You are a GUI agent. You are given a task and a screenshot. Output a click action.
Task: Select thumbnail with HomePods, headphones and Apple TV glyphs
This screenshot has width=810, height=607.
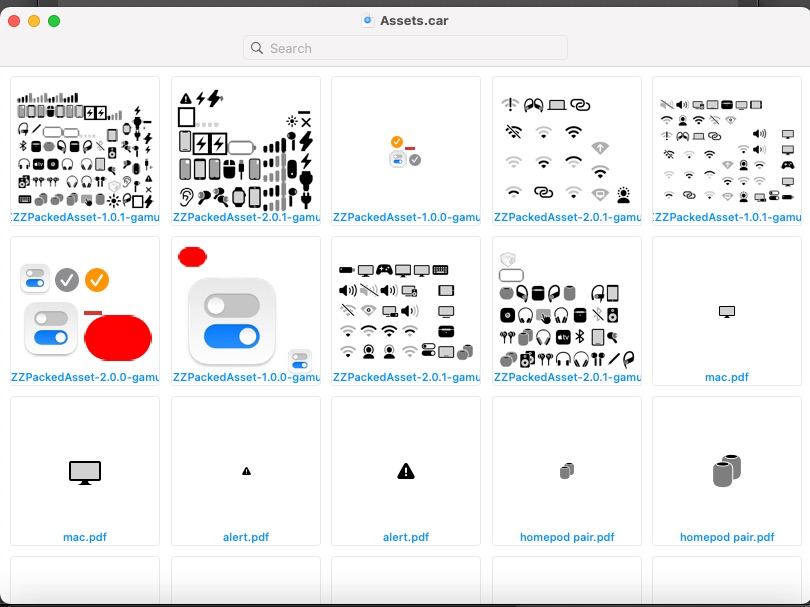point(567,310)
